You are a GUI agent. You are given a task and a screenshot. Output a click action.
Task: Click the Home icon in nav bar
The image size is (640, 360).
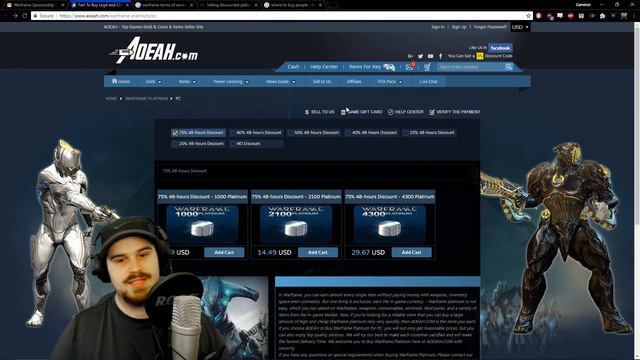tap(115, 81)
